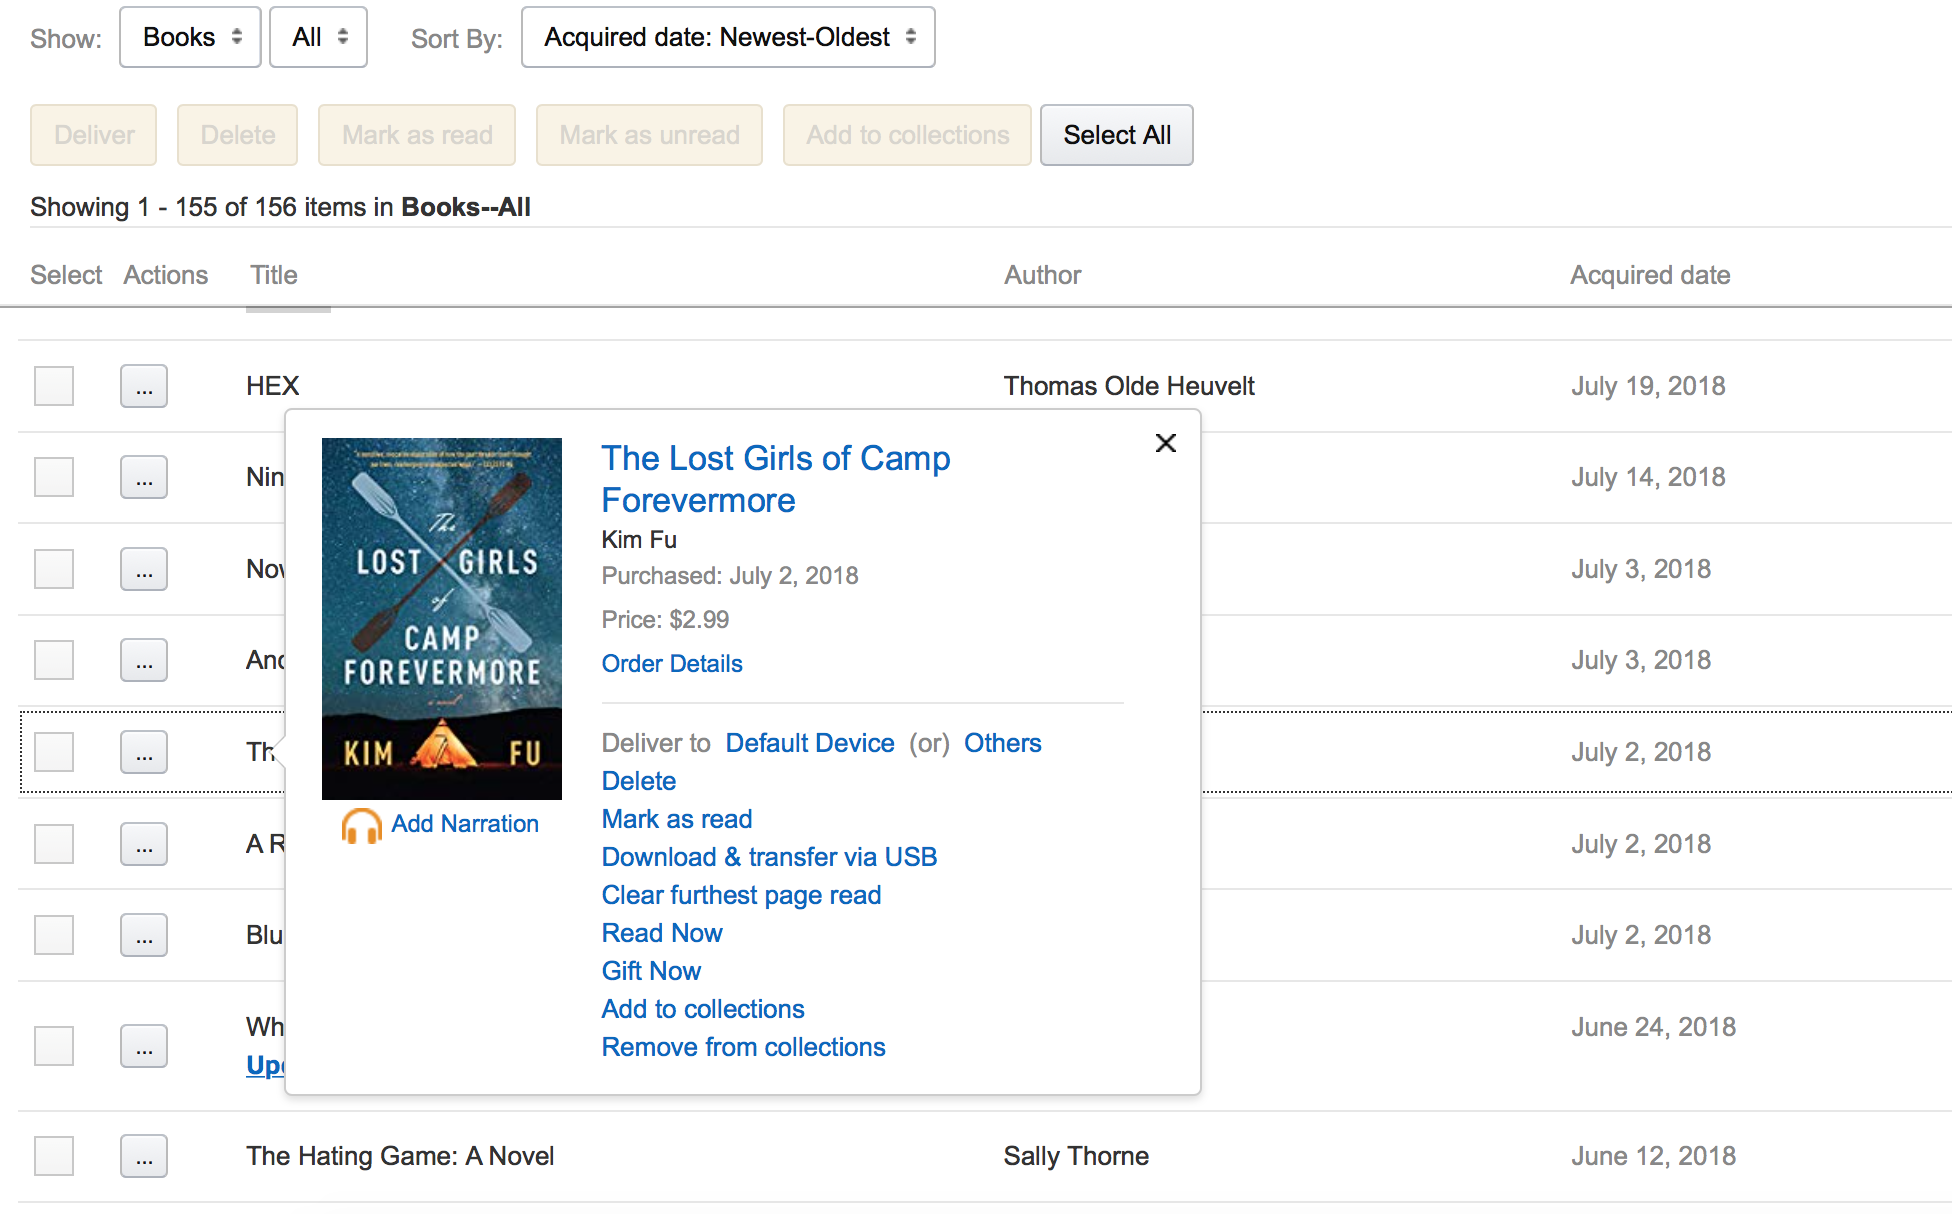This screenshot has height=1214, width=1952.
Task: Click Read Now in the popup
Action: (x=662, y=933)
